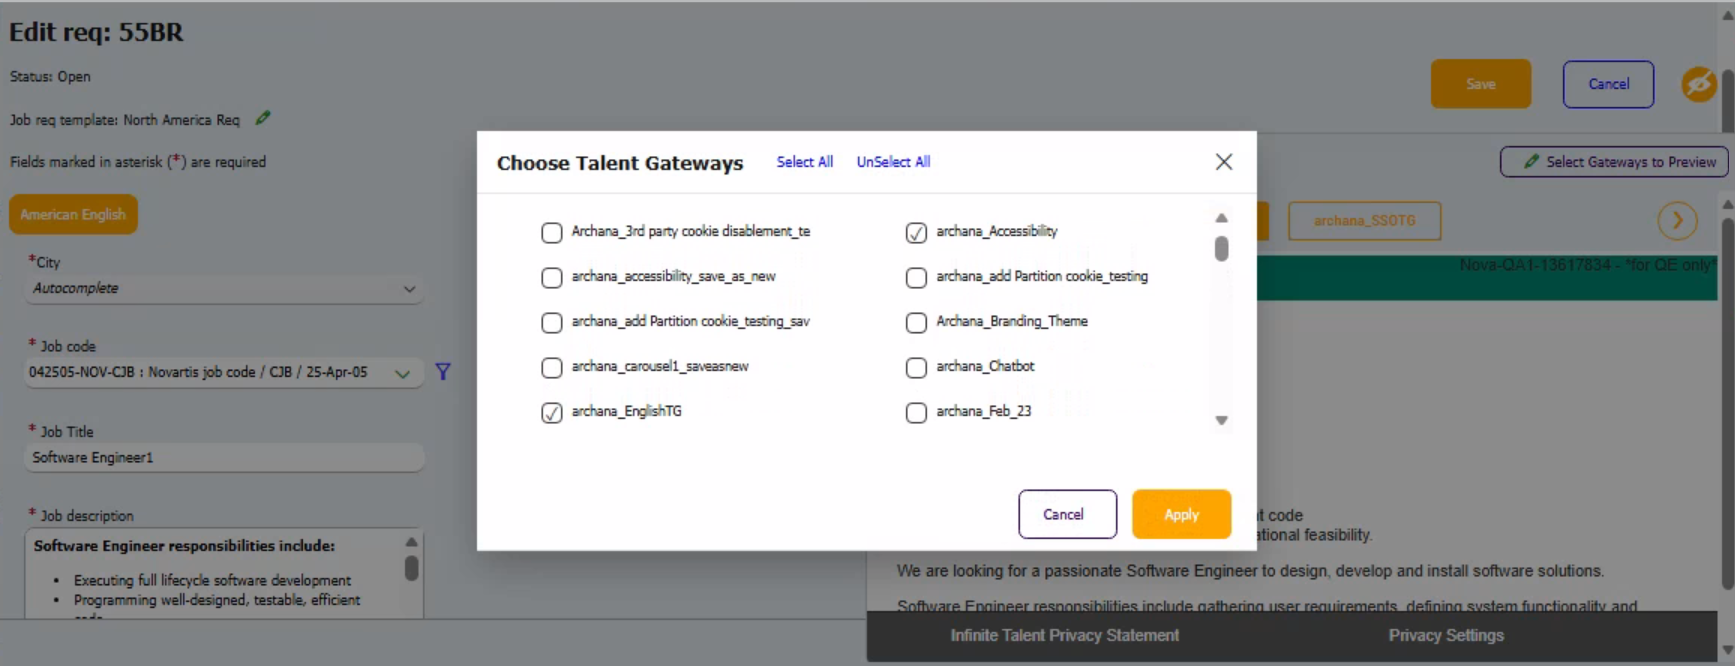Screen dimensions: 1735x666
Task: Click the Select All link
Action: click(x=804, y=162)
